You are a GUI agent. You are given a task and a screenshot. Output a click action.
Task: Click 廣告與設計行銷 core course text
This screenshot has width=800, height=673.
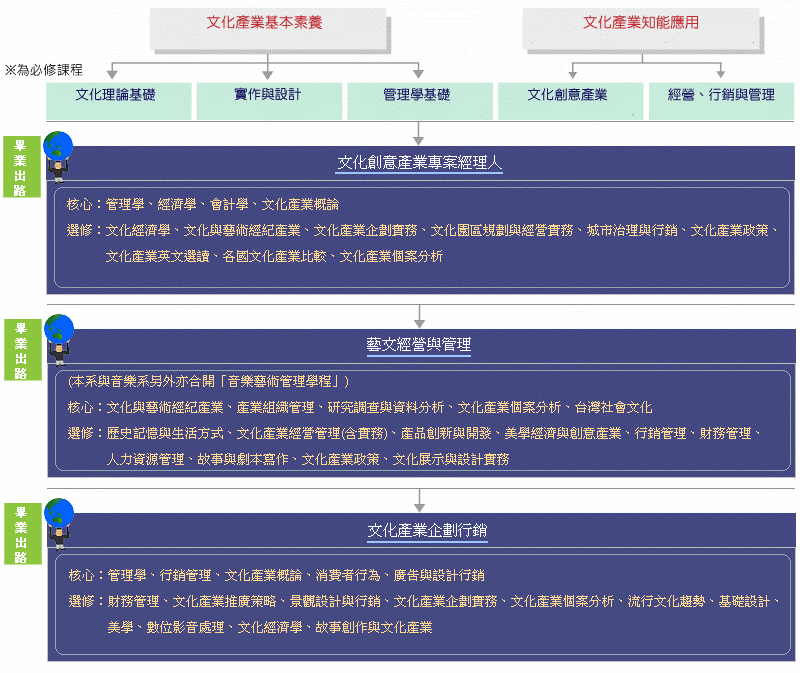click(439, 576)
